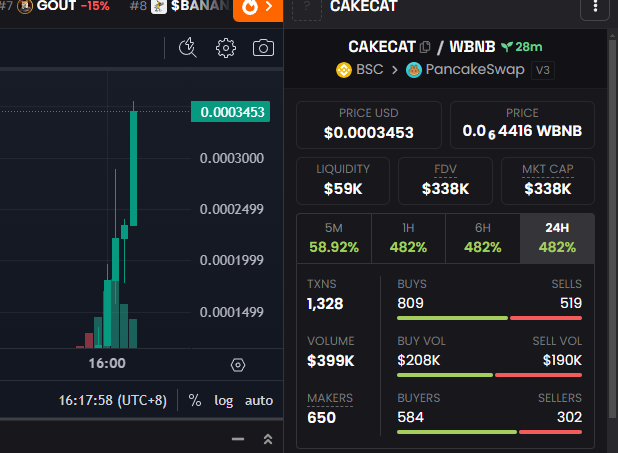The width and height of the screenshot is (618, 453).
Task: Expand the bottom panel with double chevron
Action: coord(268,439)
